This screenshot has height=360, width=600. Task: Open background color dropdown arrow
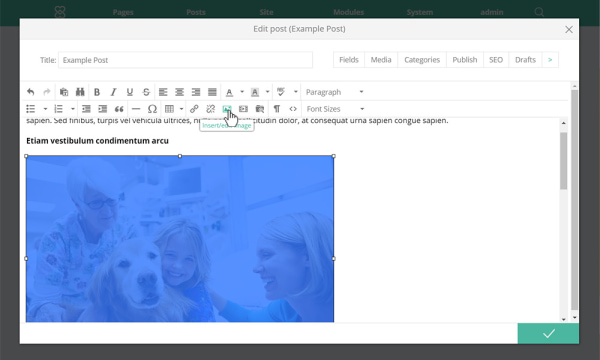[x=267, y=92]
